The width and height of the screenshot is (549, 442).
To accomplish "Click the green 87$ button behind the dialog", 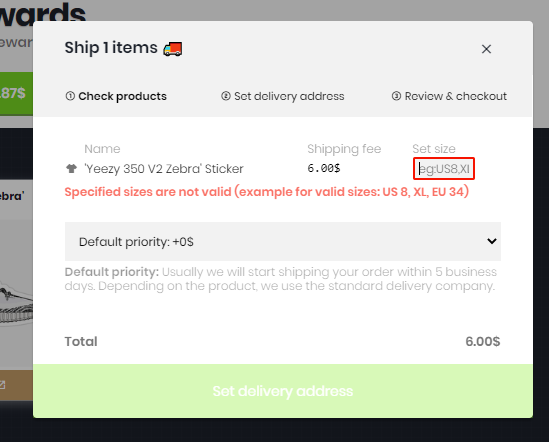I will 16,94.
